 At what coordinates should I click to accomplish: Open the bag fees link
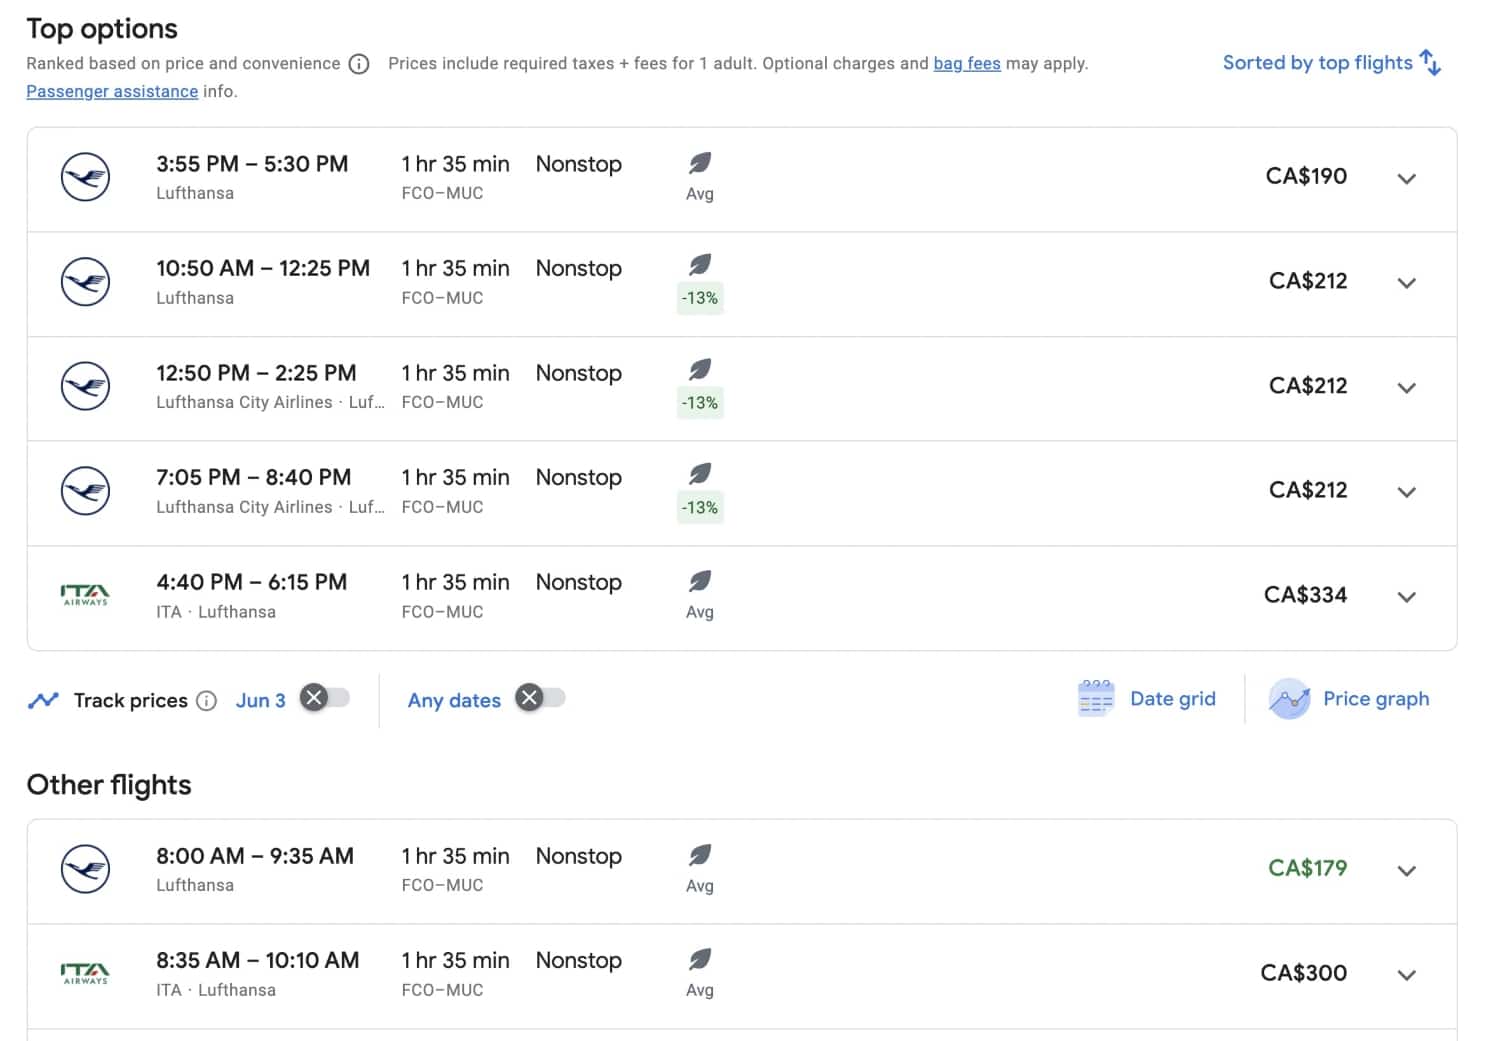coord(966,64)
